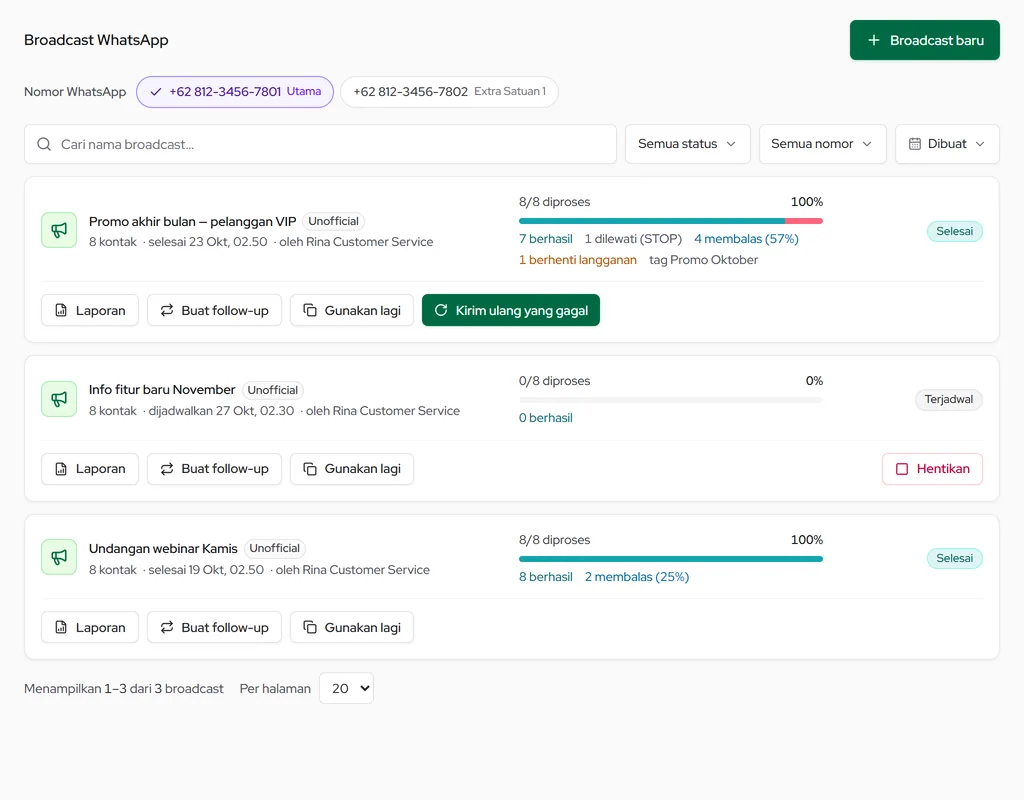
Task: Click the 4 membalas (57%) link
Action: pos(746,239)
